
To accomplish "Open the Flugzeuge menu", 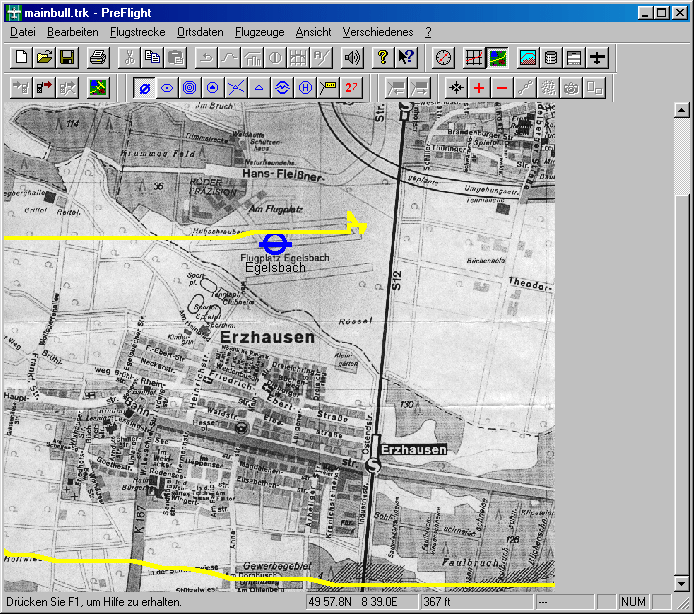I will (259, 32).
